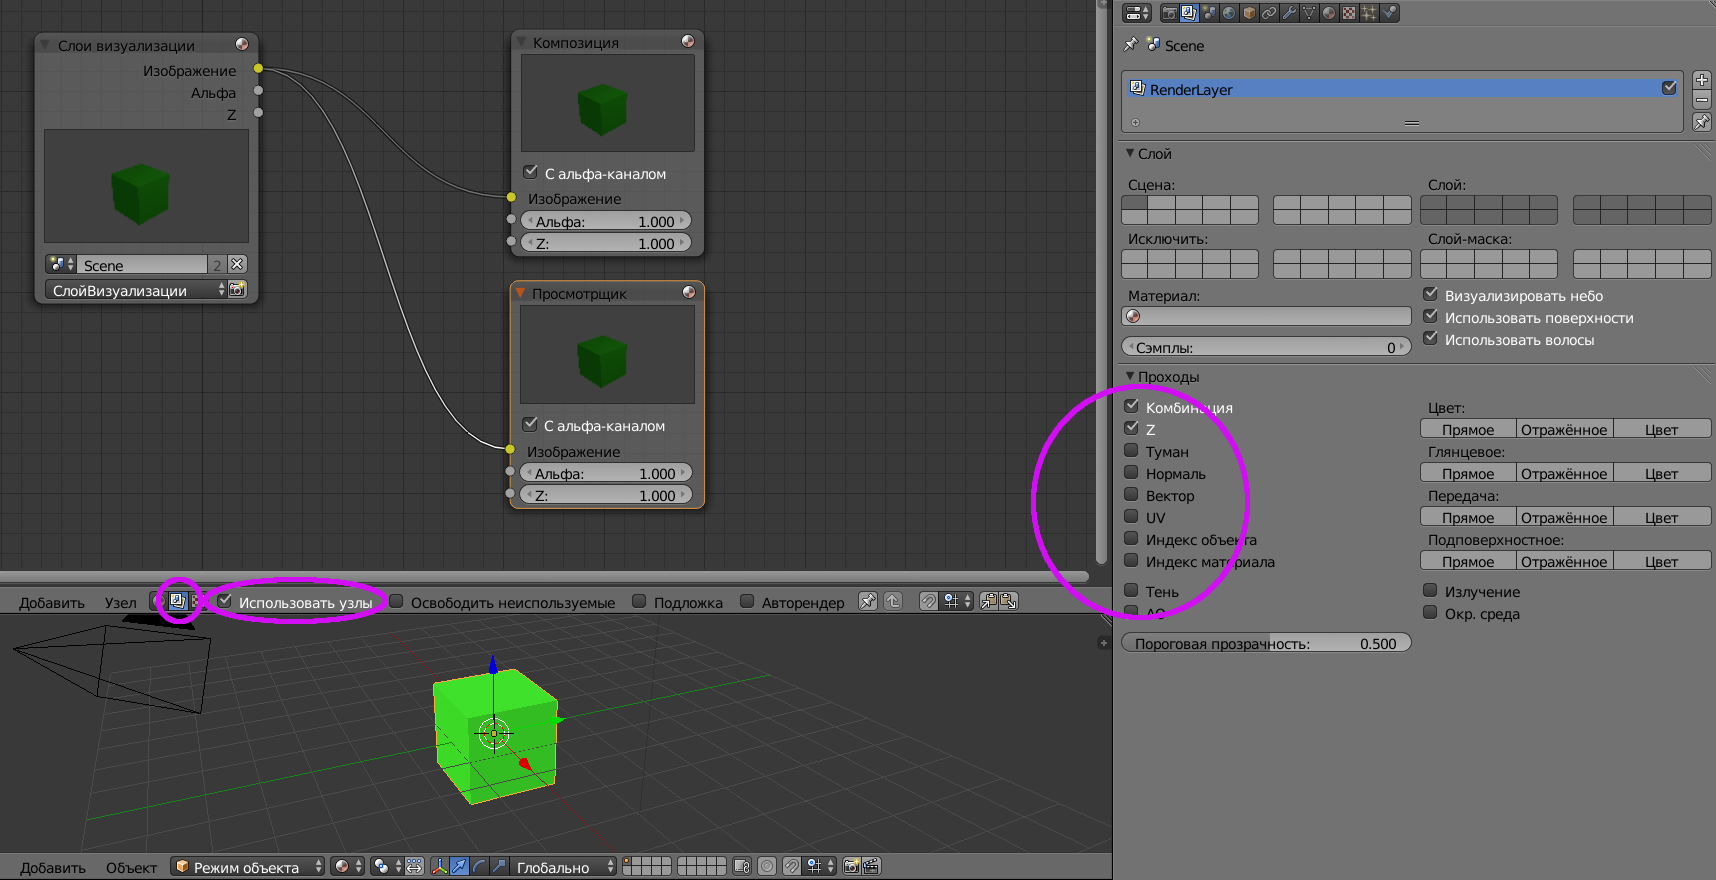
Task: Open the Scene properties tab icon
Action: point(1209,13)
